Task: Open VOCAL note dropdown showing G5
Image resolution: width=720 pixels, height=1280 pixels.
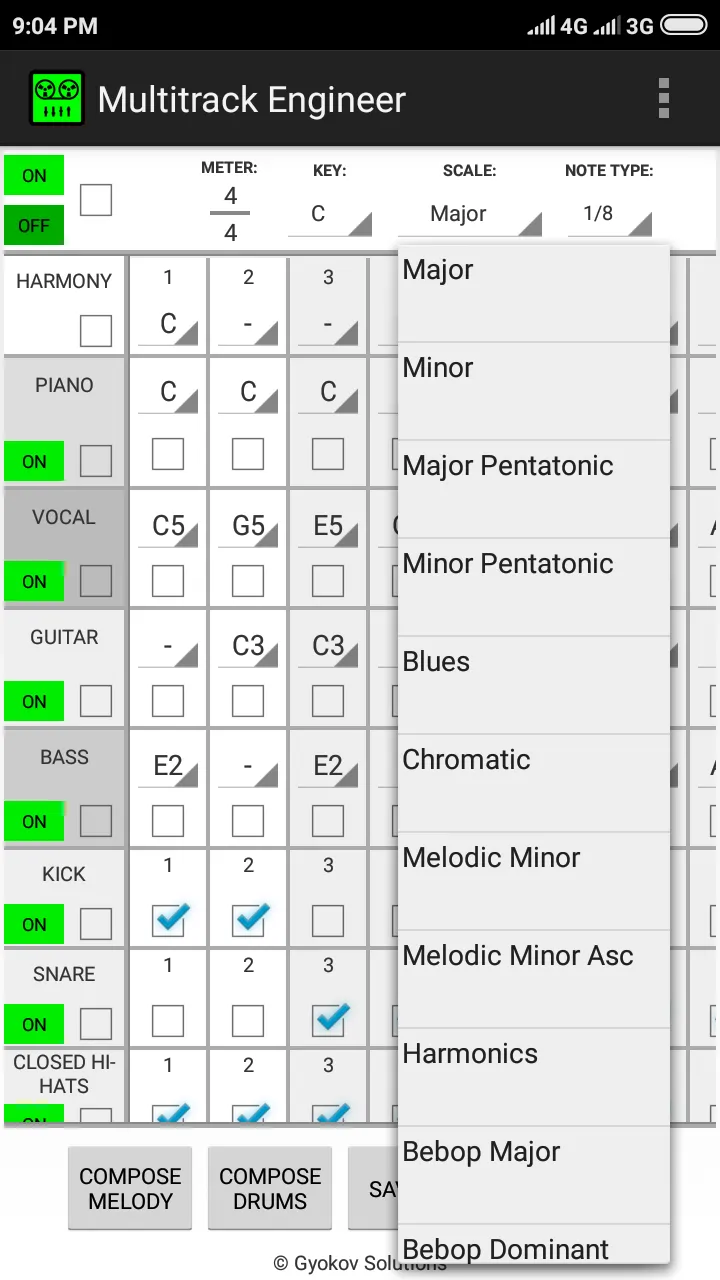Action: tap(248, 526)
